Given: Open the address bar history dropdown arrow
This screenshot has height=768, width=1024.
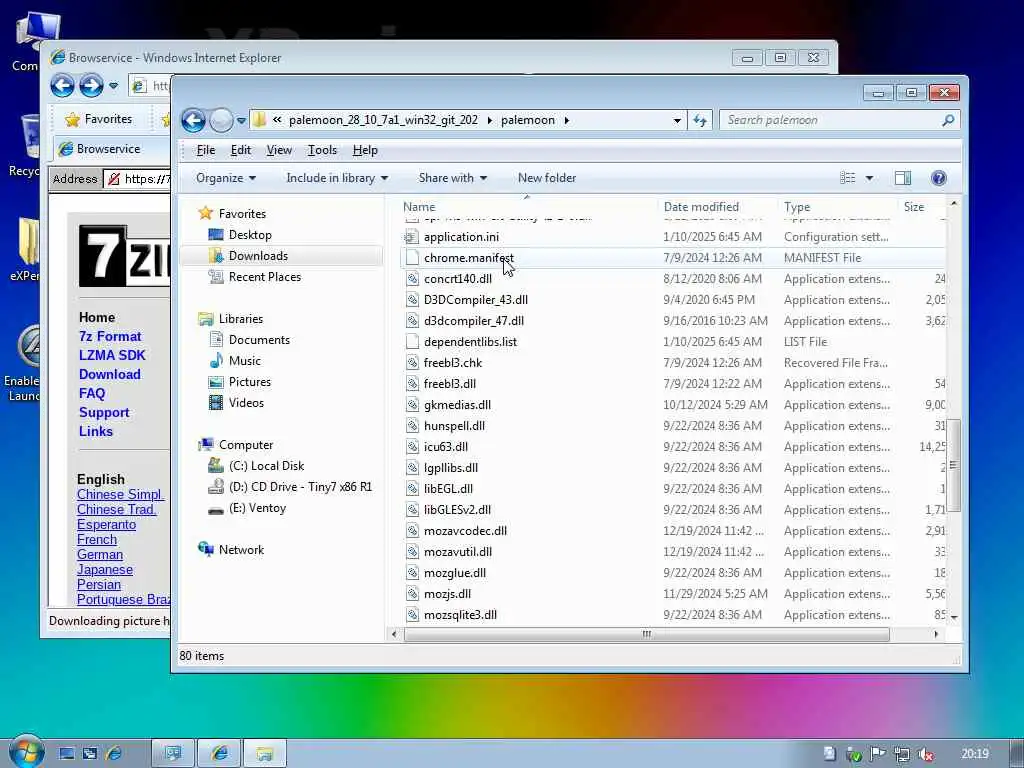Looking at the screenshot, I should (x=677, y=121).
